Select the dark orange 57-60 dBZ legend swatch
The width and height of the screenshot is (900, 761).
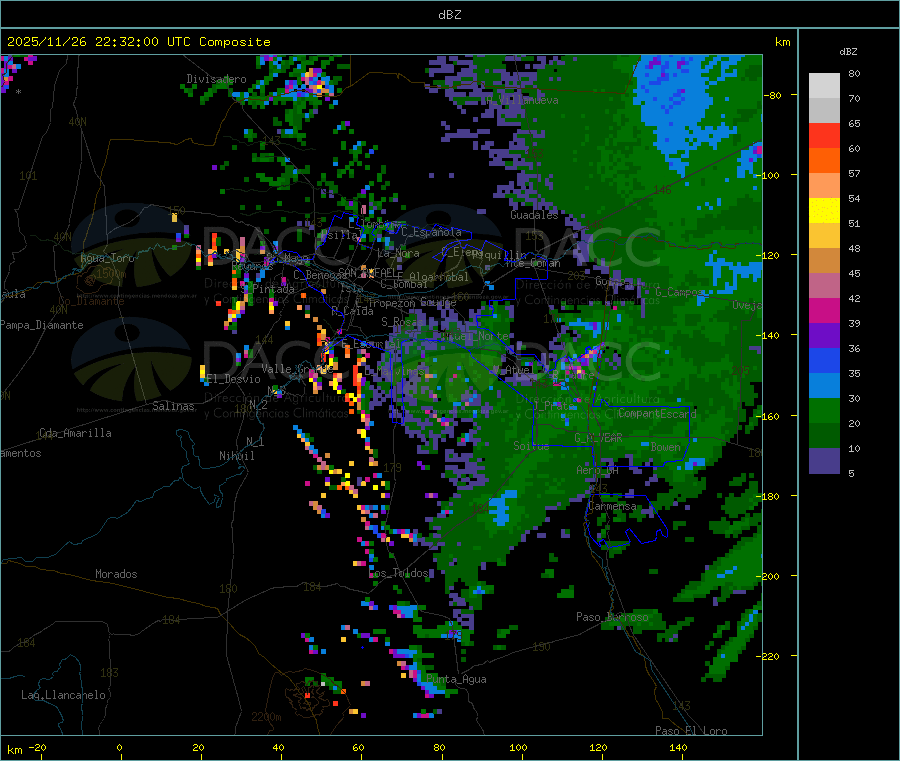tap(824, 161)
